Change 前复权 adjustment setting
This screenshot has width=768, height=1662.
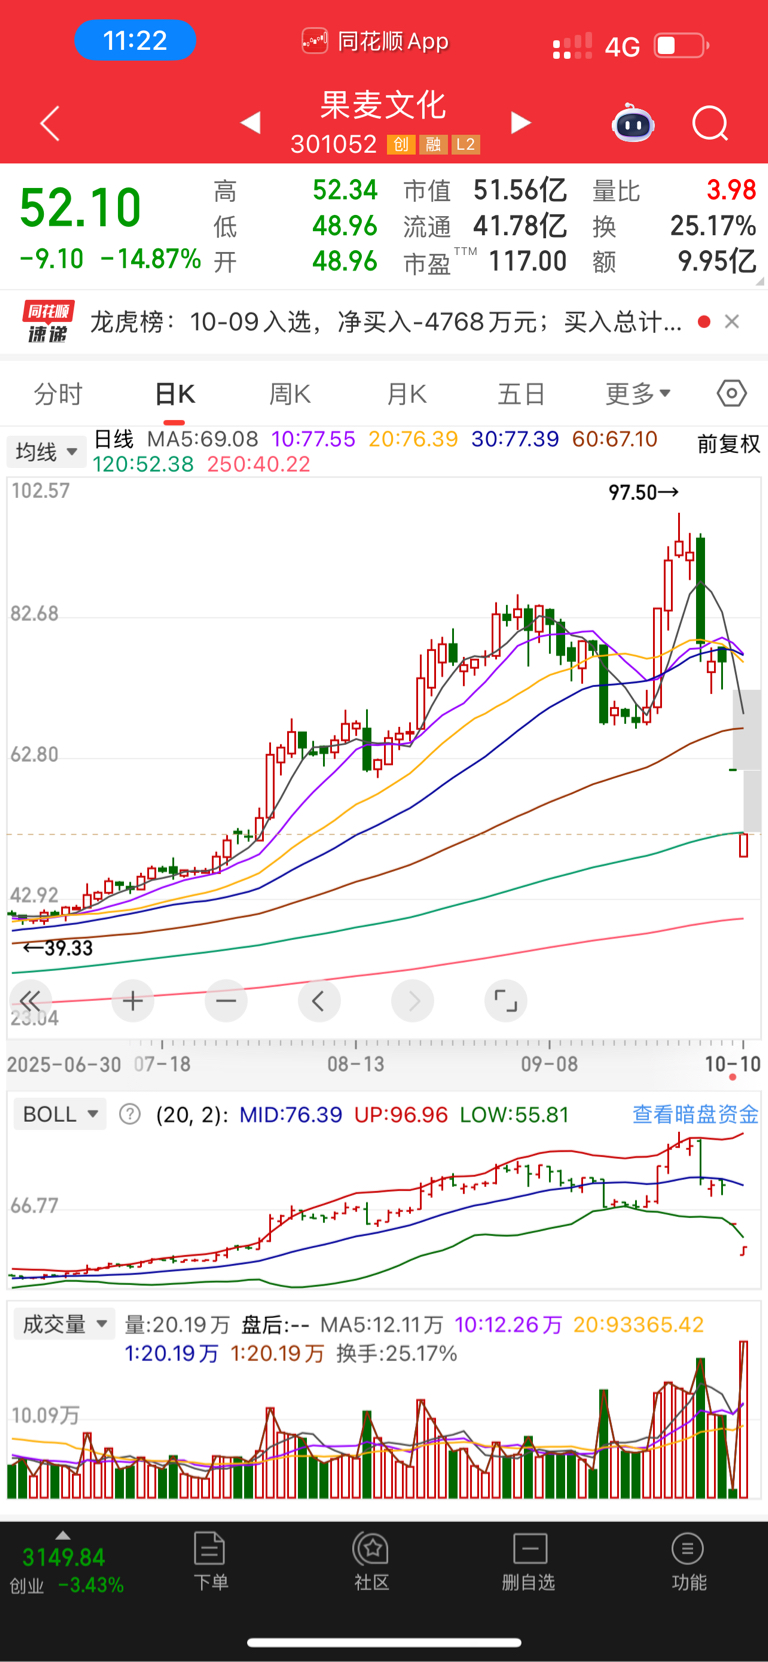click(729, 444)
